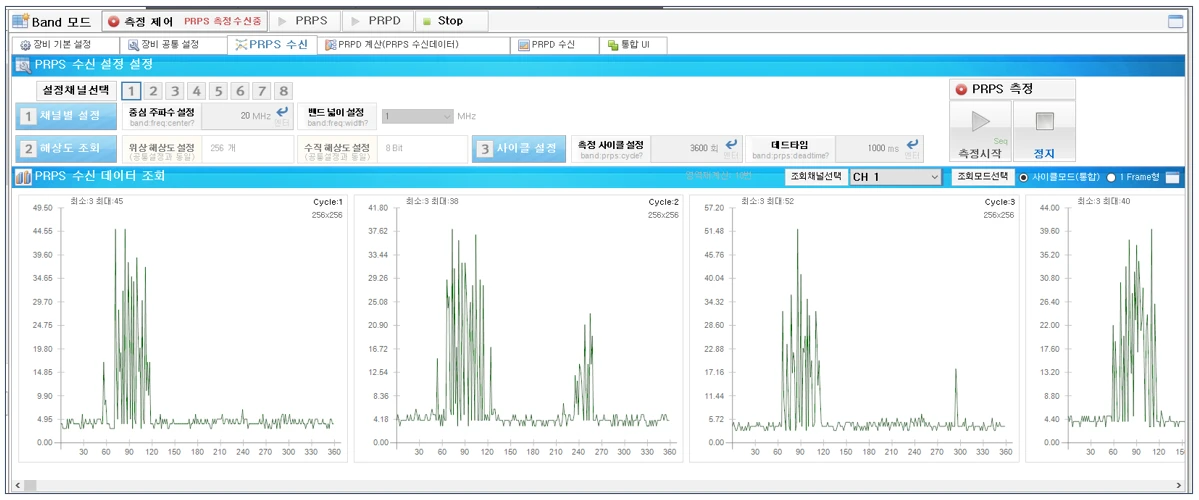Select channel 8 in 설정채널선택
The height and width of the screenshot is (500, 1199).
[284, 92]
